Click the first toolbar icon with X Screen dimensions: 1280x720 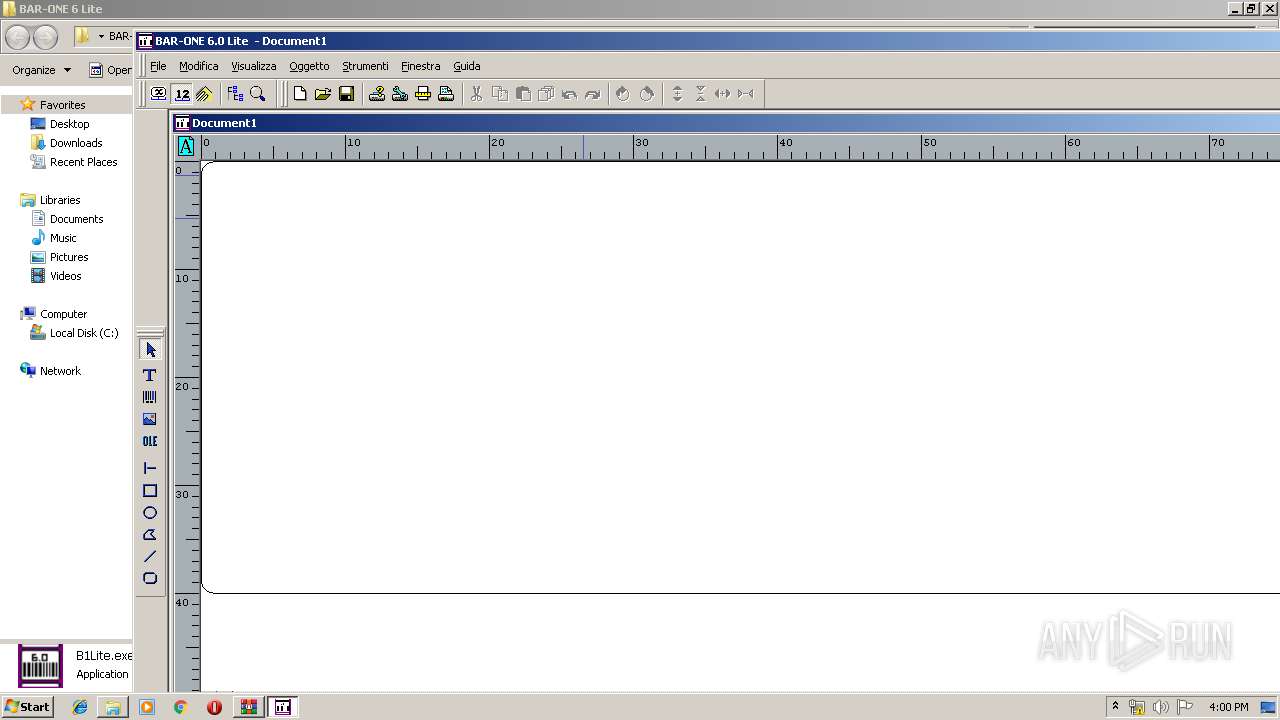(159, 94)
